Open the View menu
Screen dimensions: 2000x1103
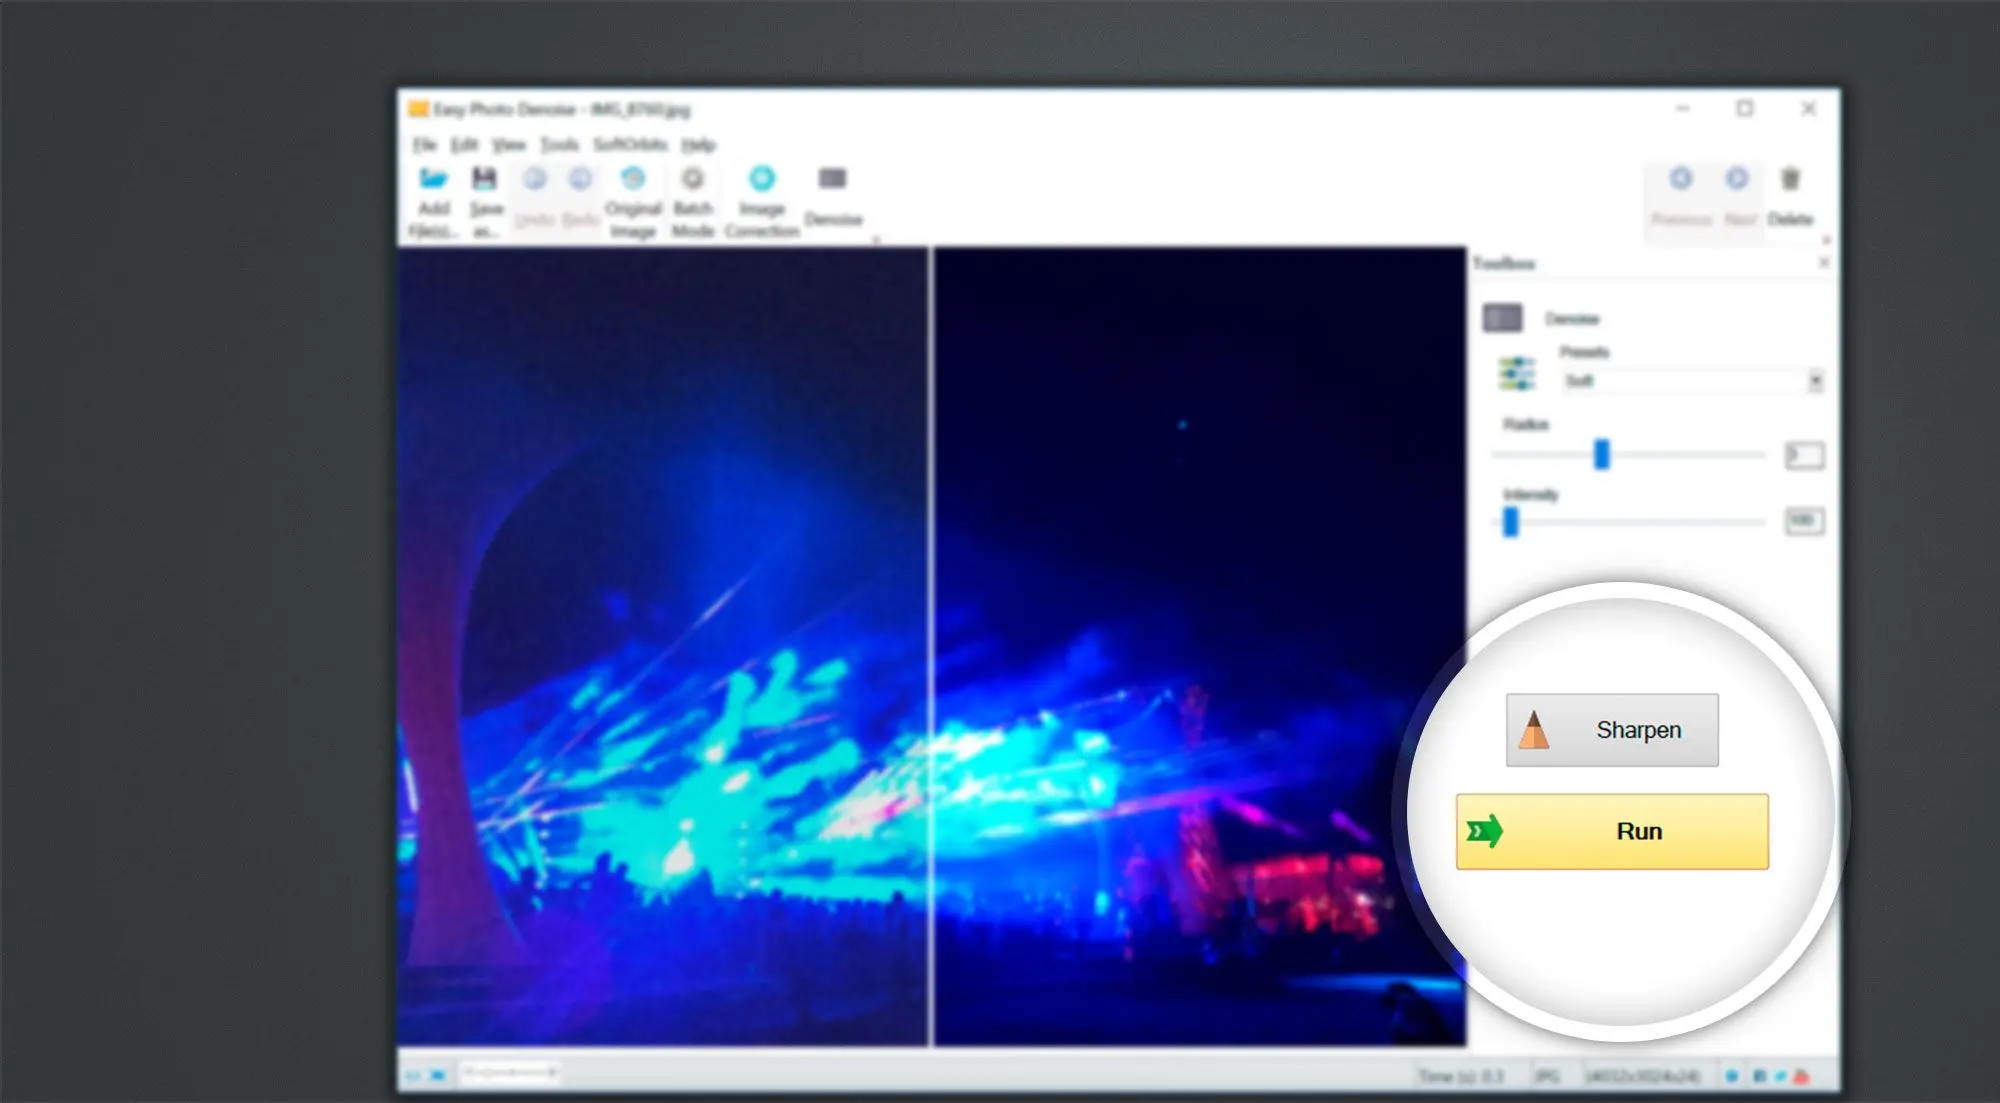click(509, 145)
